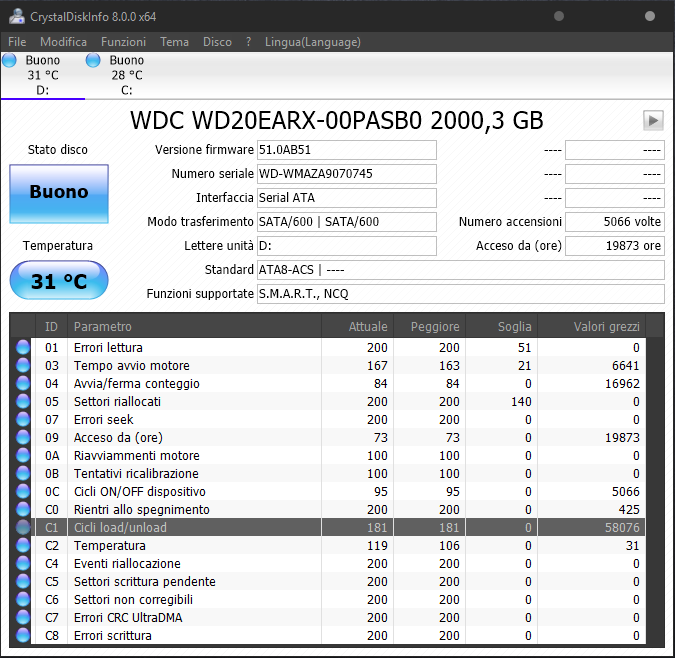Screen dimensions: 675x658
Task: Click status orb for Errori seek row
Action: click(x=23, y=420)
